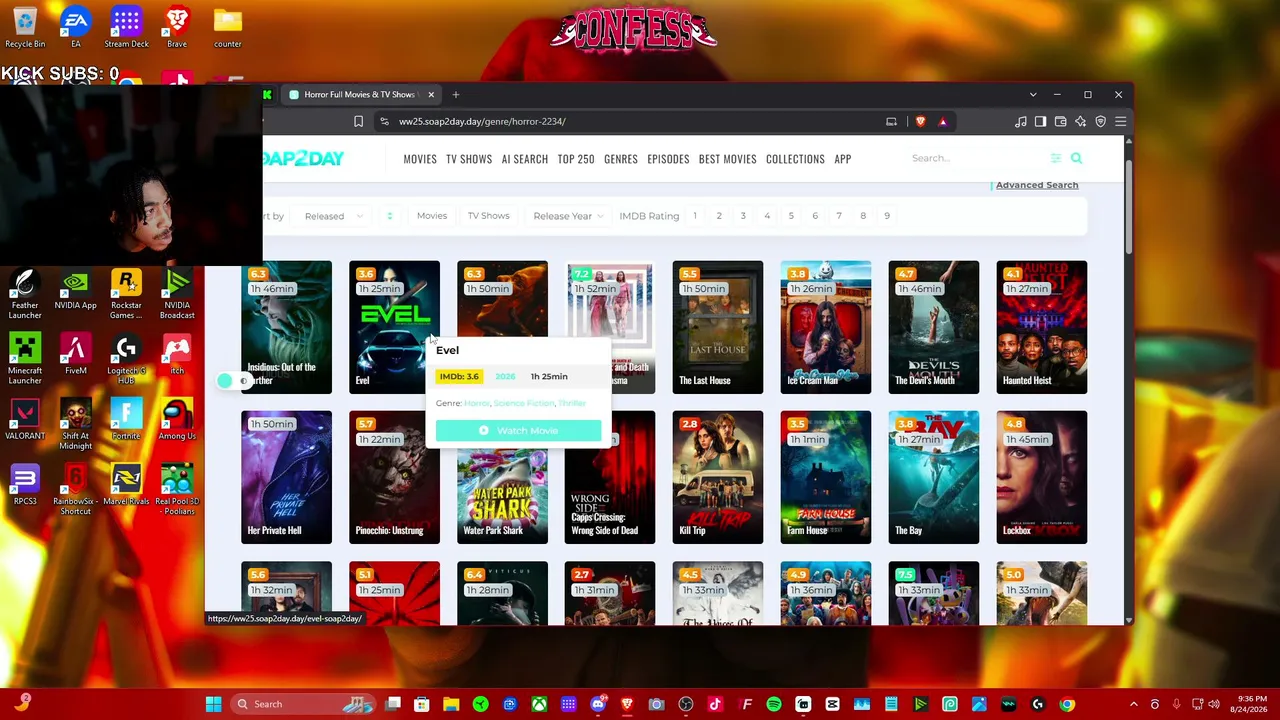Click the browser address bar URL
1280x720 pixels.
pos(482,122)
